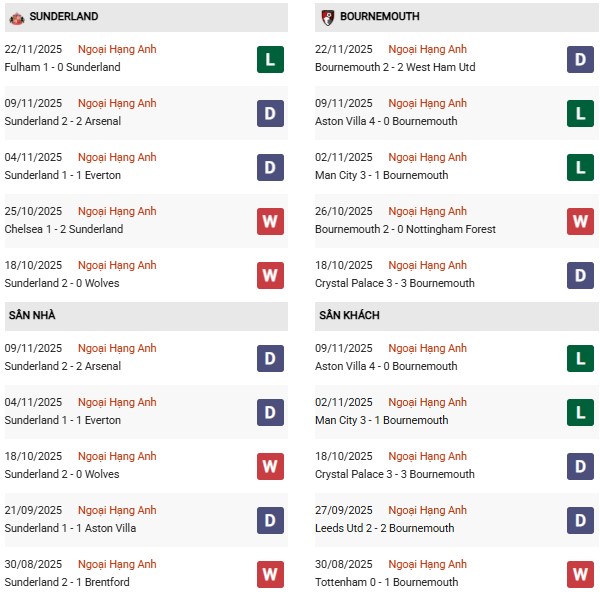The image size is (600, 594).
Task: Click the Bournemouth club crest icon
Action: point(327,17)
